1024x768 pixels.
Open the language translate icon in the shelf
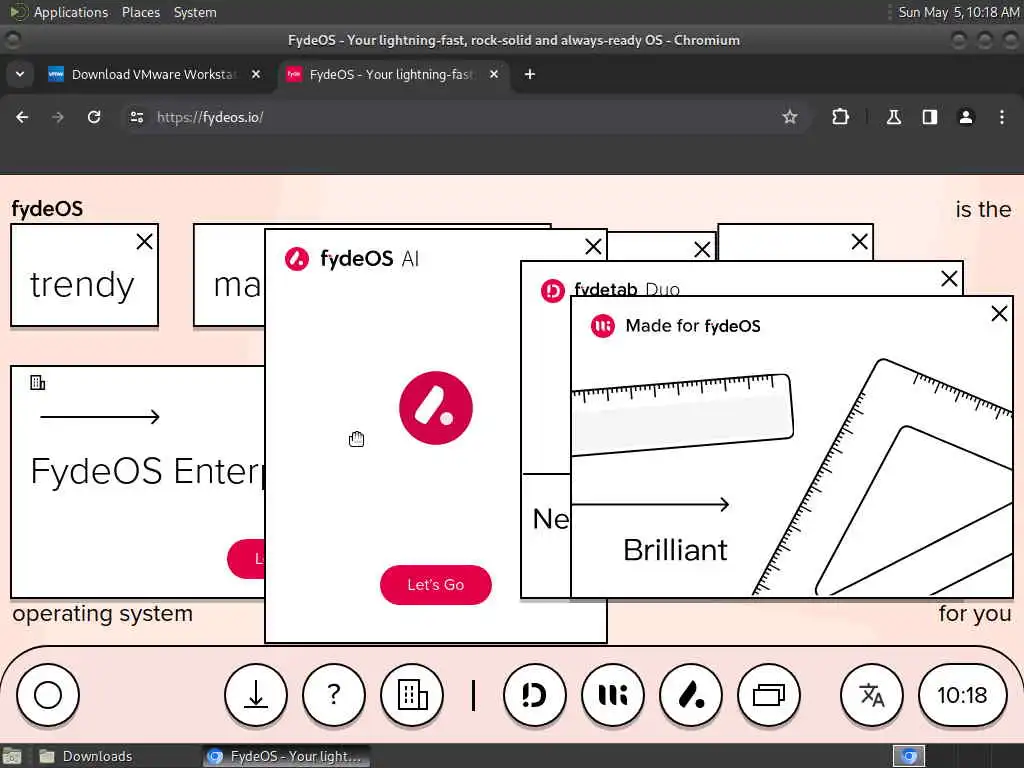872,695
